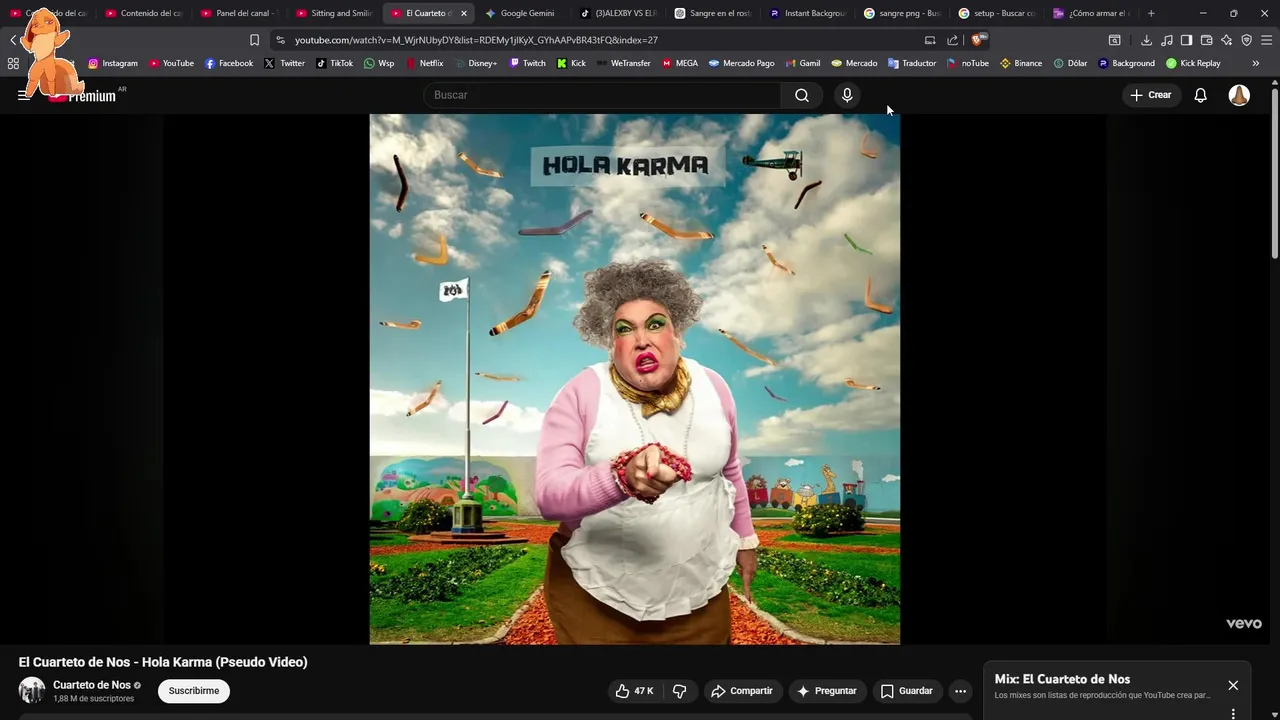Click the Compartir share button
The width and height of the screenshot is (1280, 720).
(x=741, y=691)
